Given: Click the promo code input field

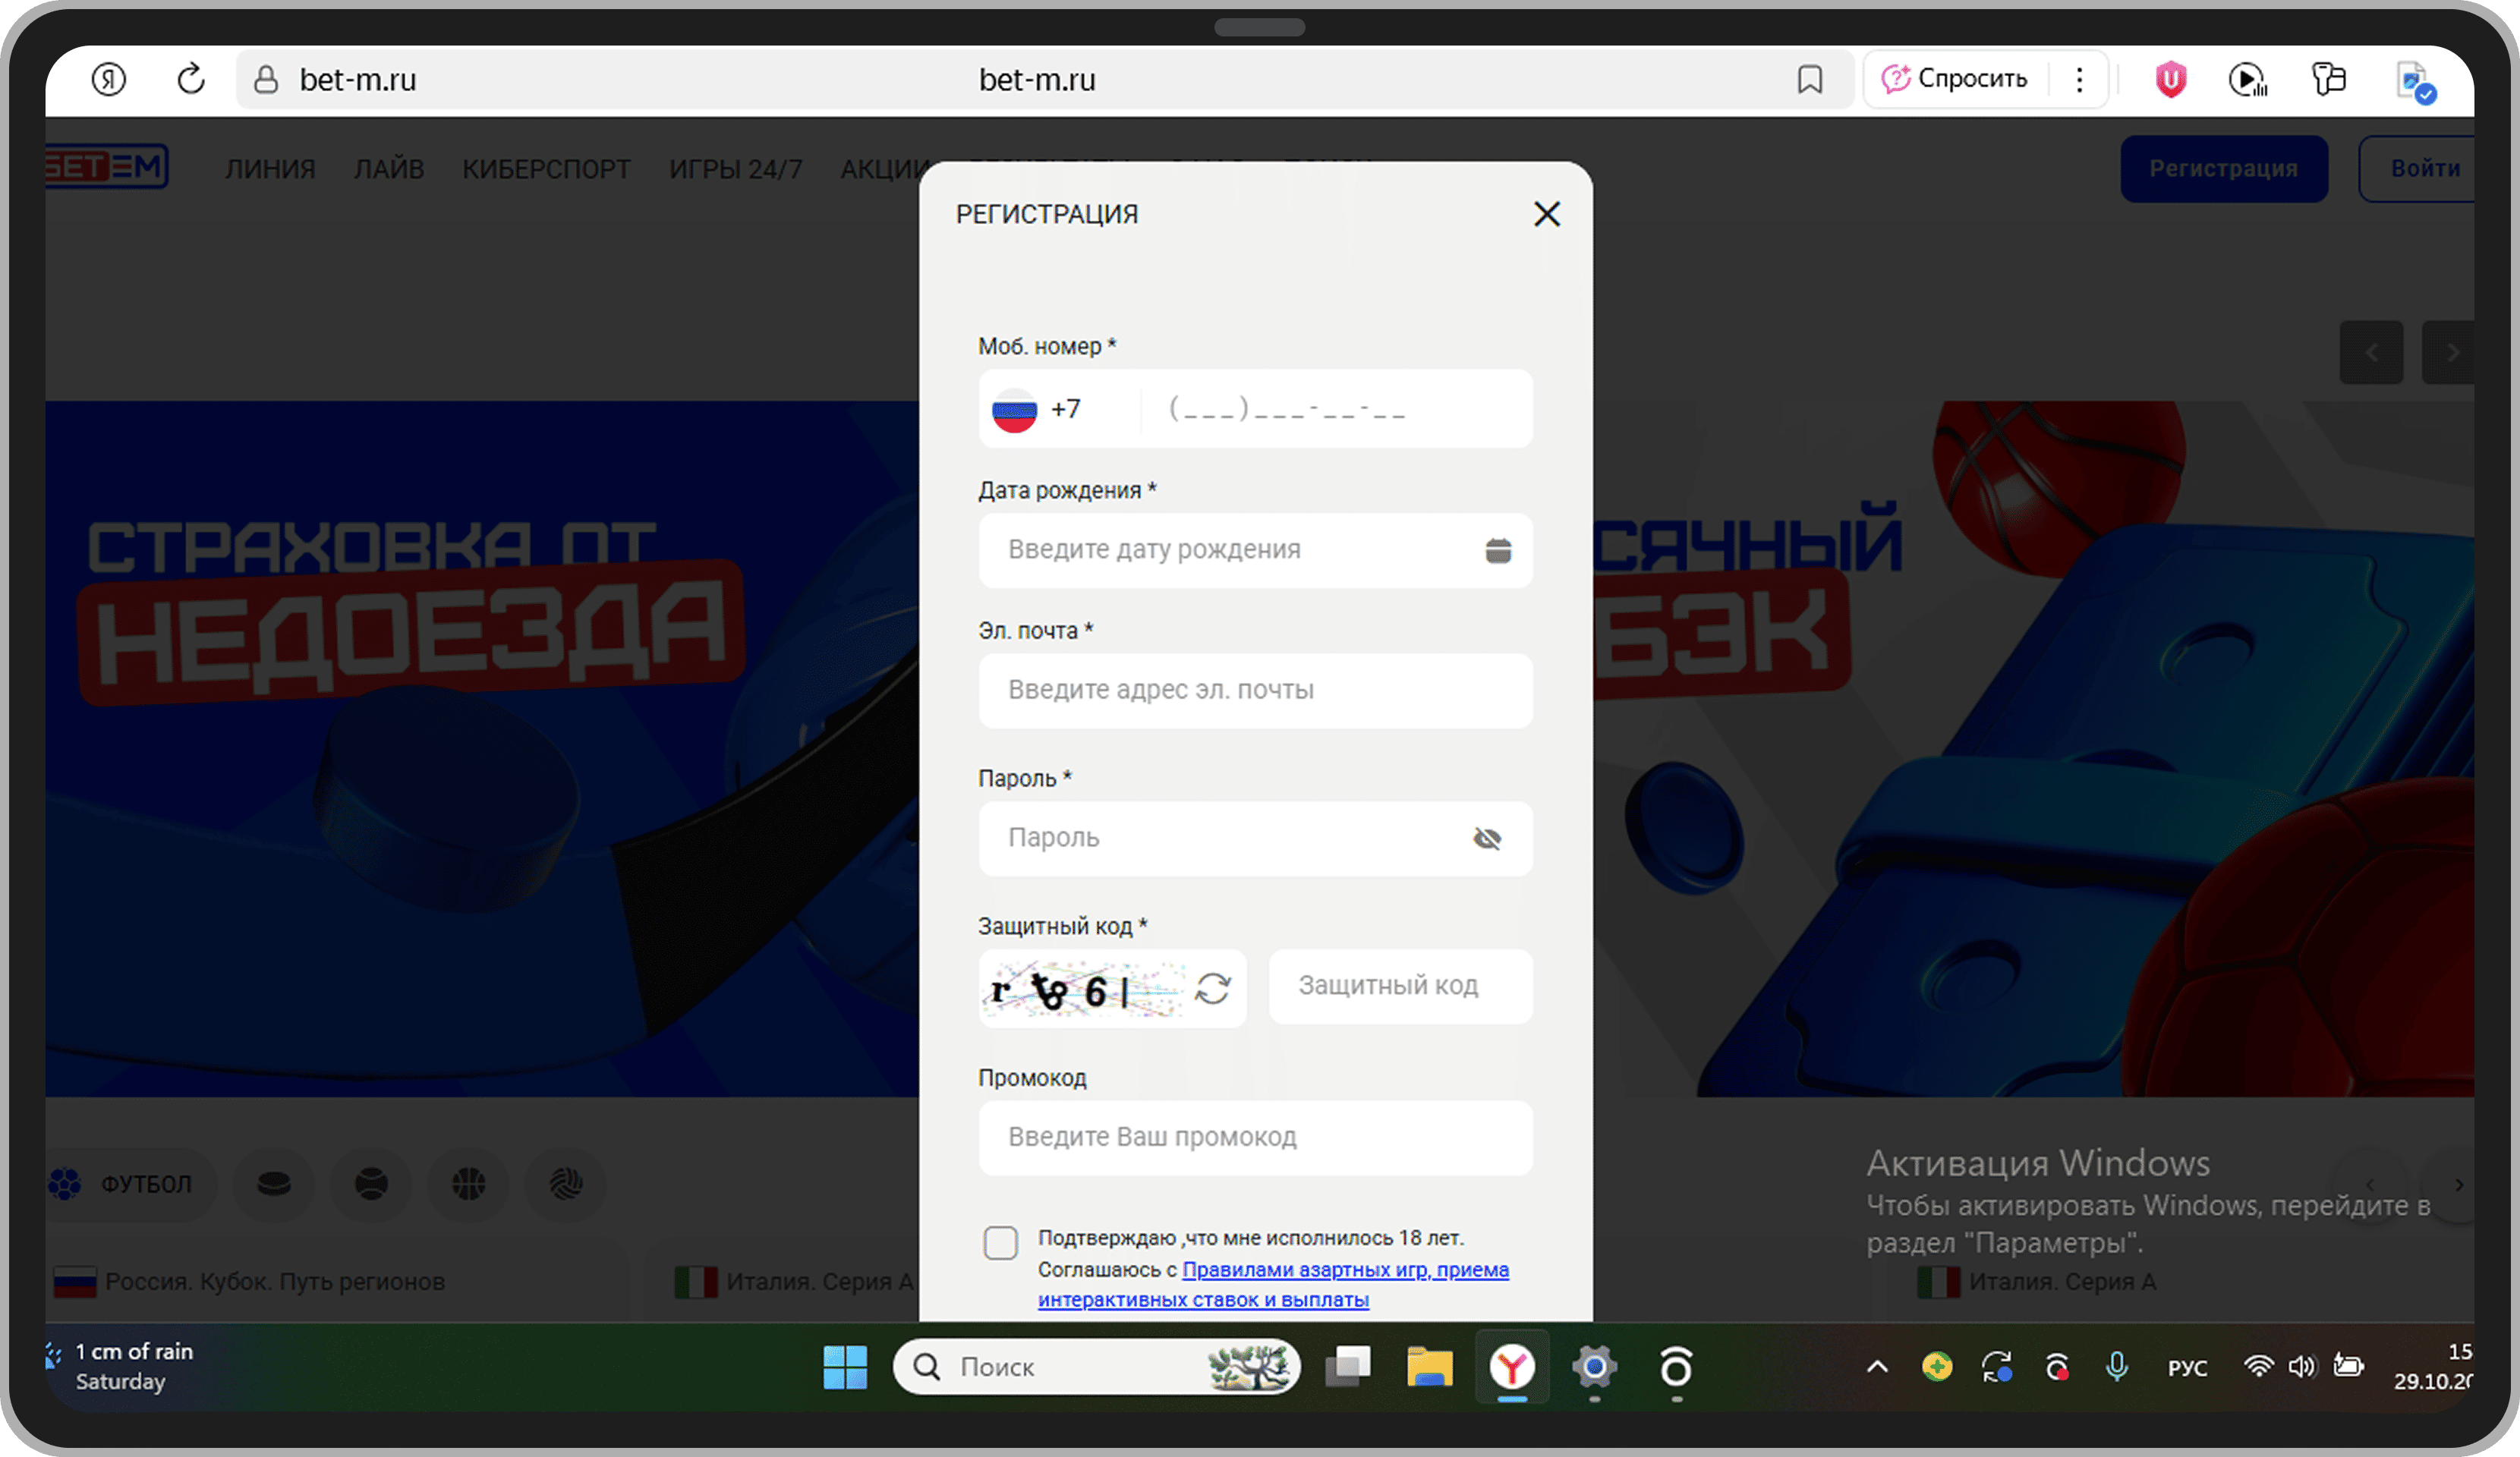Looking at the screenshot, I should (1255, 1137).
